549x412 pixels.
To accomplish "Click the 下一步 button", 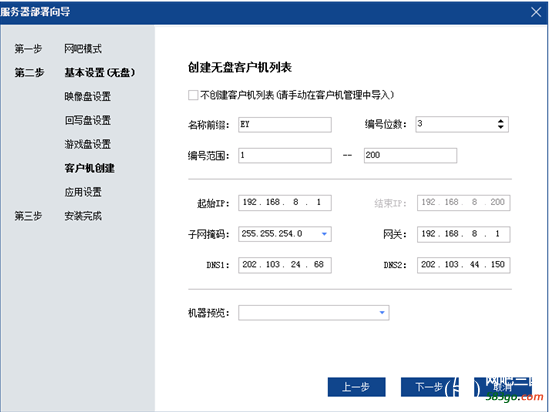I will [x=430, y=387].
